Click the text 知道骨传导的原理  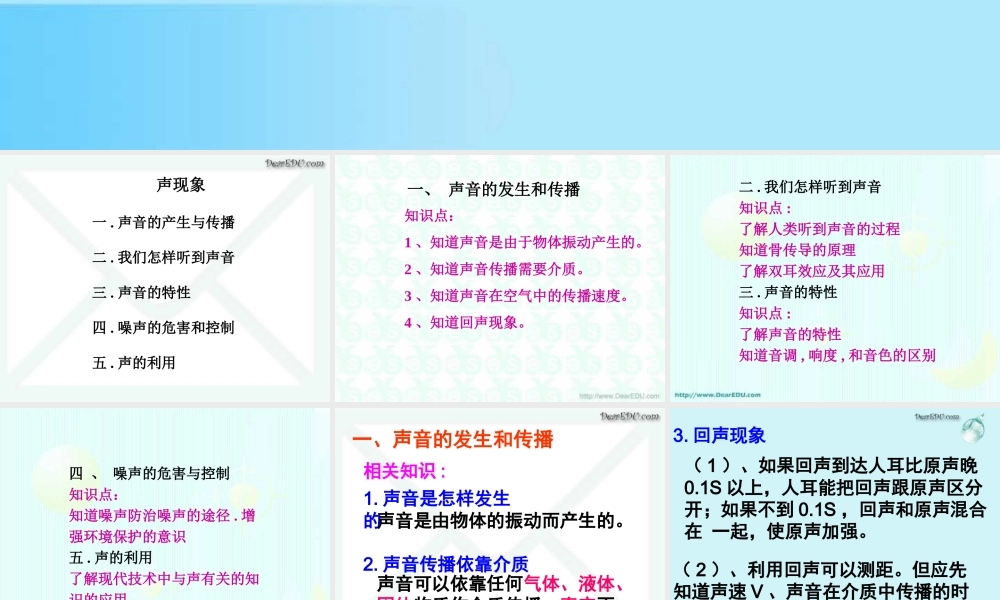click(x=797, y=250)
